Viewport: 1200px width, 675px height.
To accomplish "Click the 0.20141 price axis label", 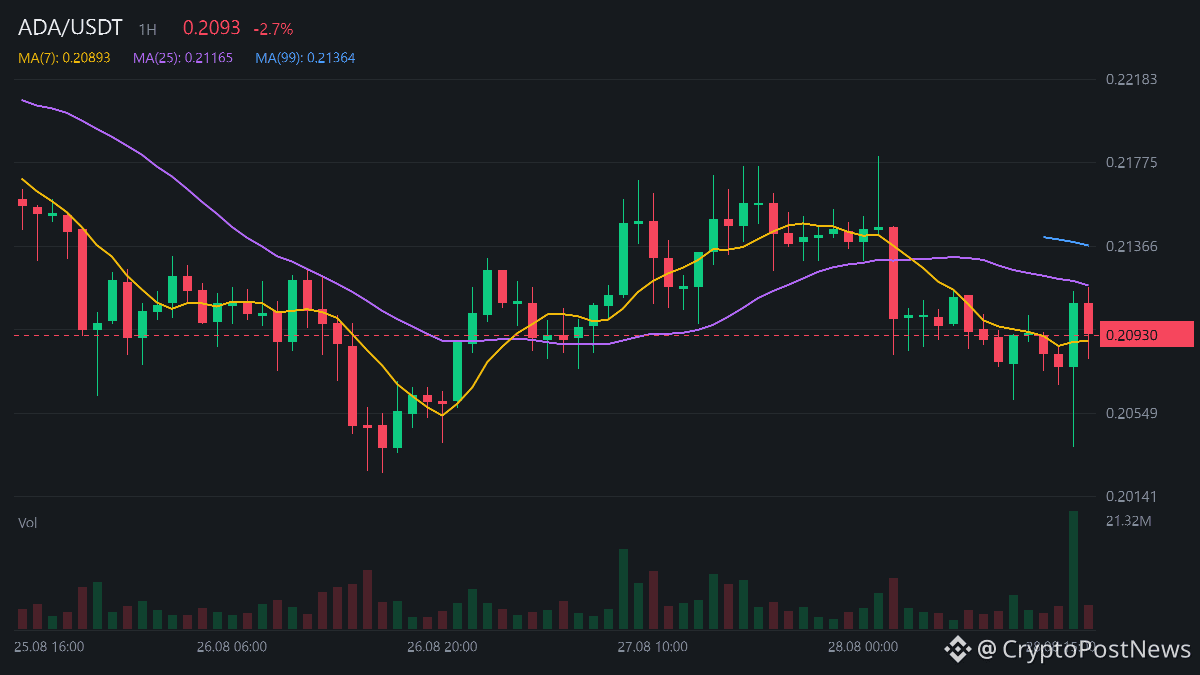I will pyautogui.click(x=1131, y=497).
